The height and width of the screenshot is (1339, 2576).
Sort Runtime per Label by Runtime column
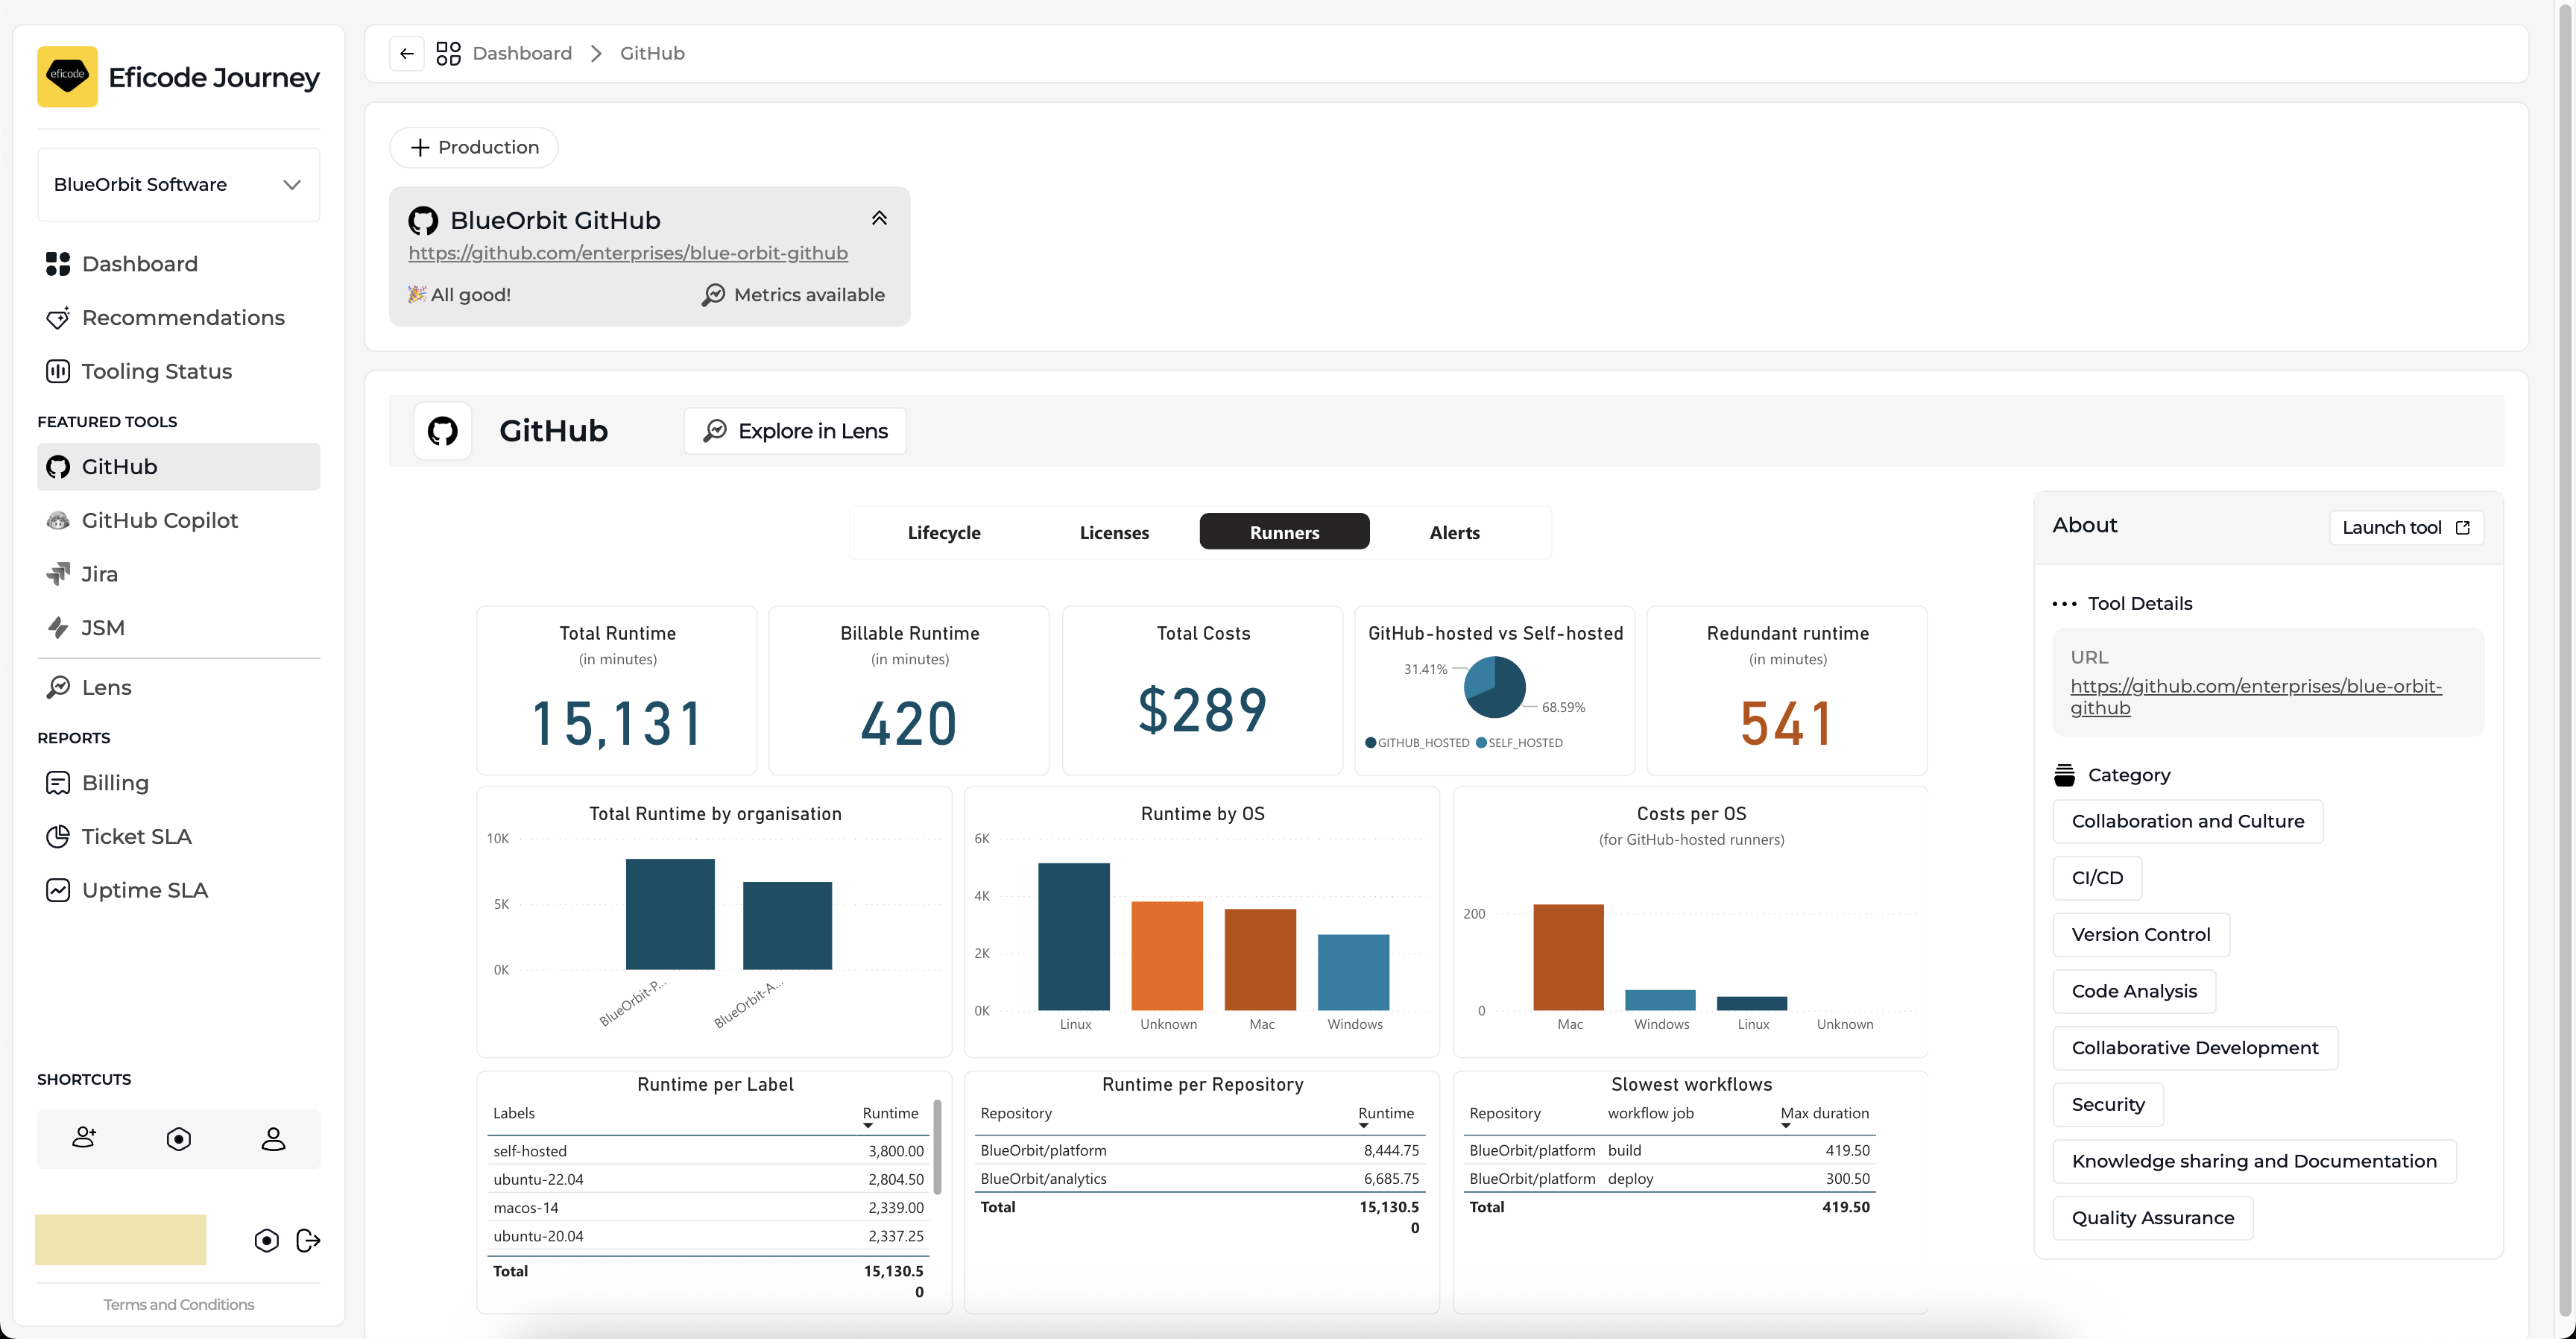point(889,1113)
